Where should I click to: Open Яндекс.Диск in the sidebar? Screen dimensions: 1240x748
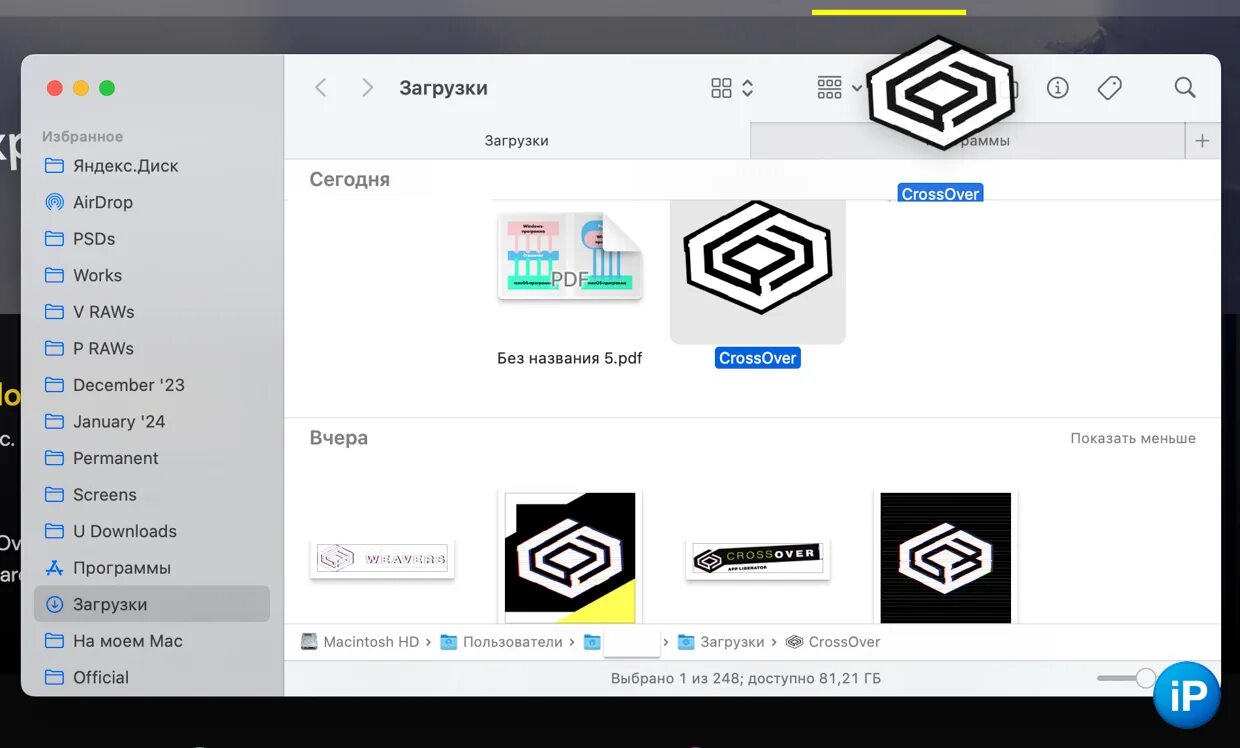pos(152,166)
